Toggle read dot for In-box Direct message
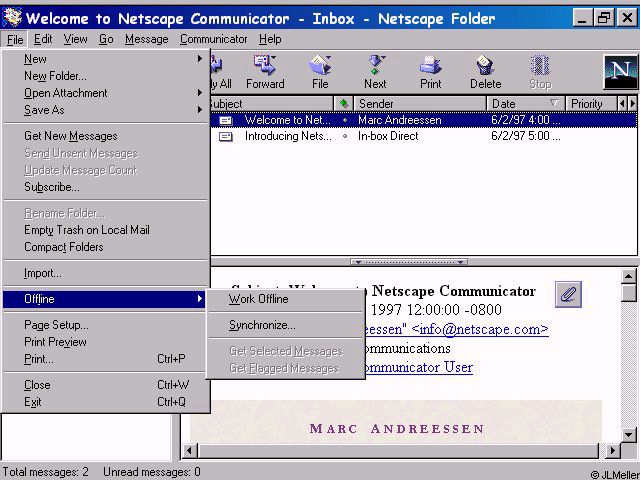 coord(345,136)
